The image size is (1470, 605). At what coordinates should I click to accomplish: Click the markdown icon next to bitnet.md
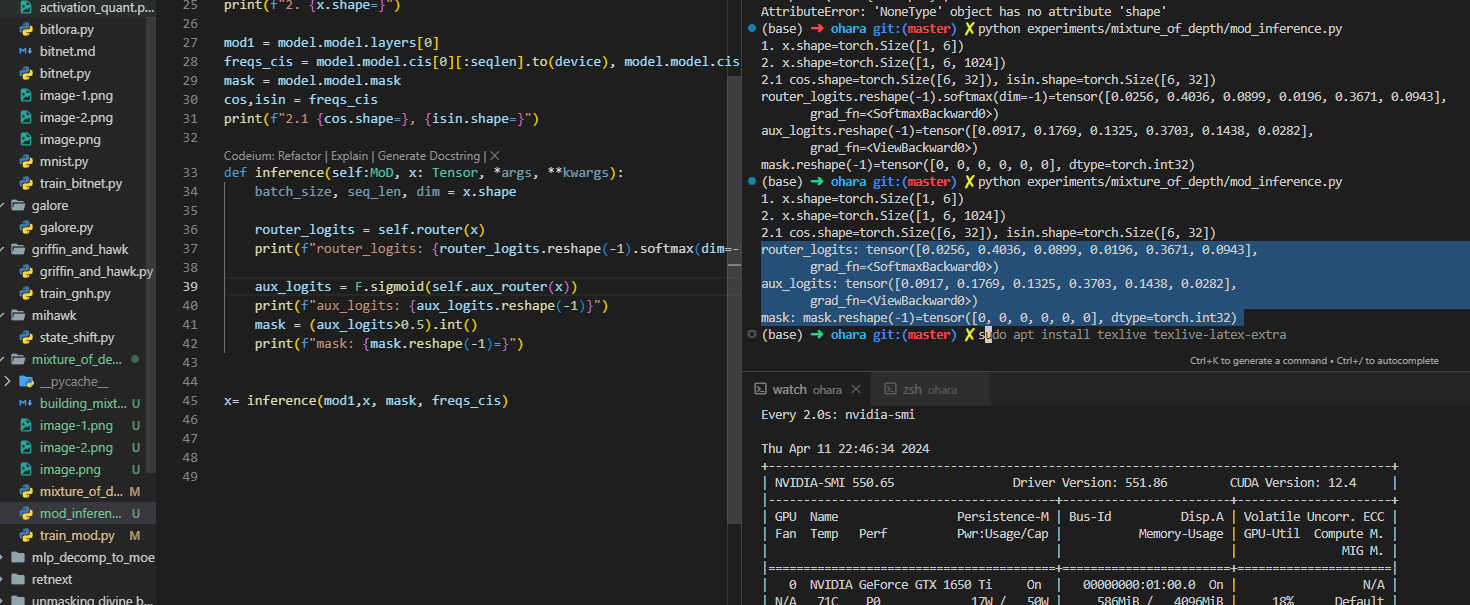[26, 52]
